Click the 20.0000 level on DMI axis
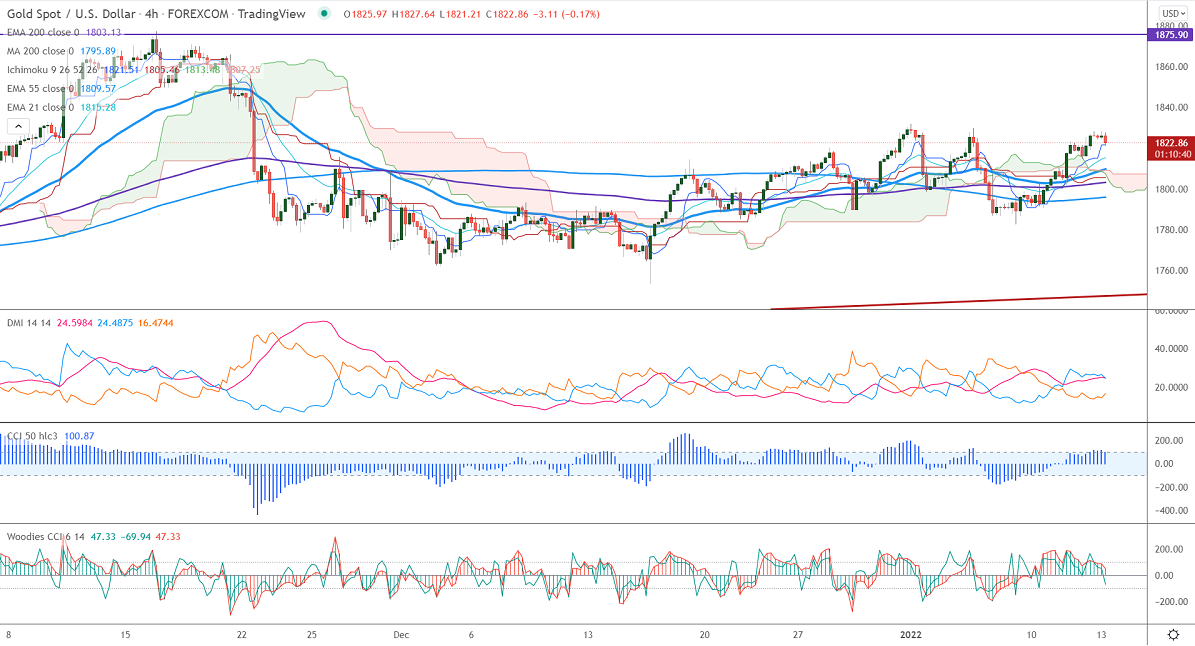 (1171, 387)
